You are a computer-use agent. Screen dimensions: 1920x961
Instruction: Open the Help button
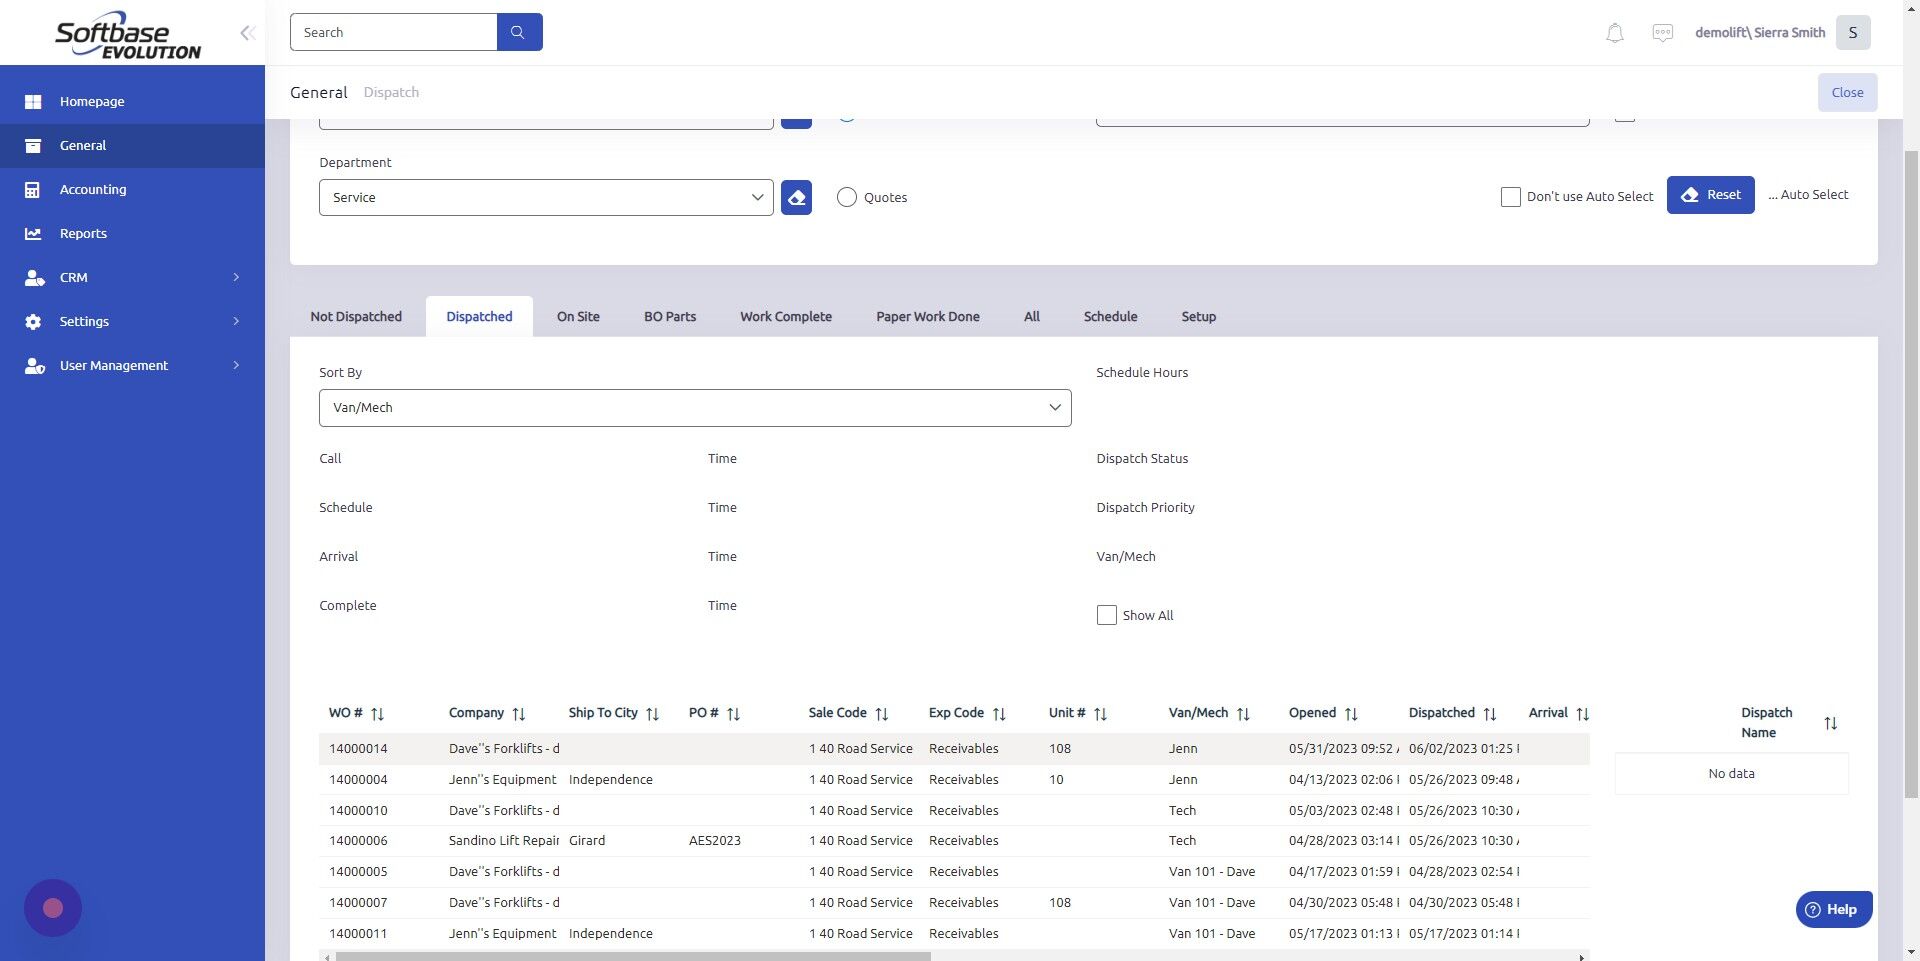[x=1834, y=909]
